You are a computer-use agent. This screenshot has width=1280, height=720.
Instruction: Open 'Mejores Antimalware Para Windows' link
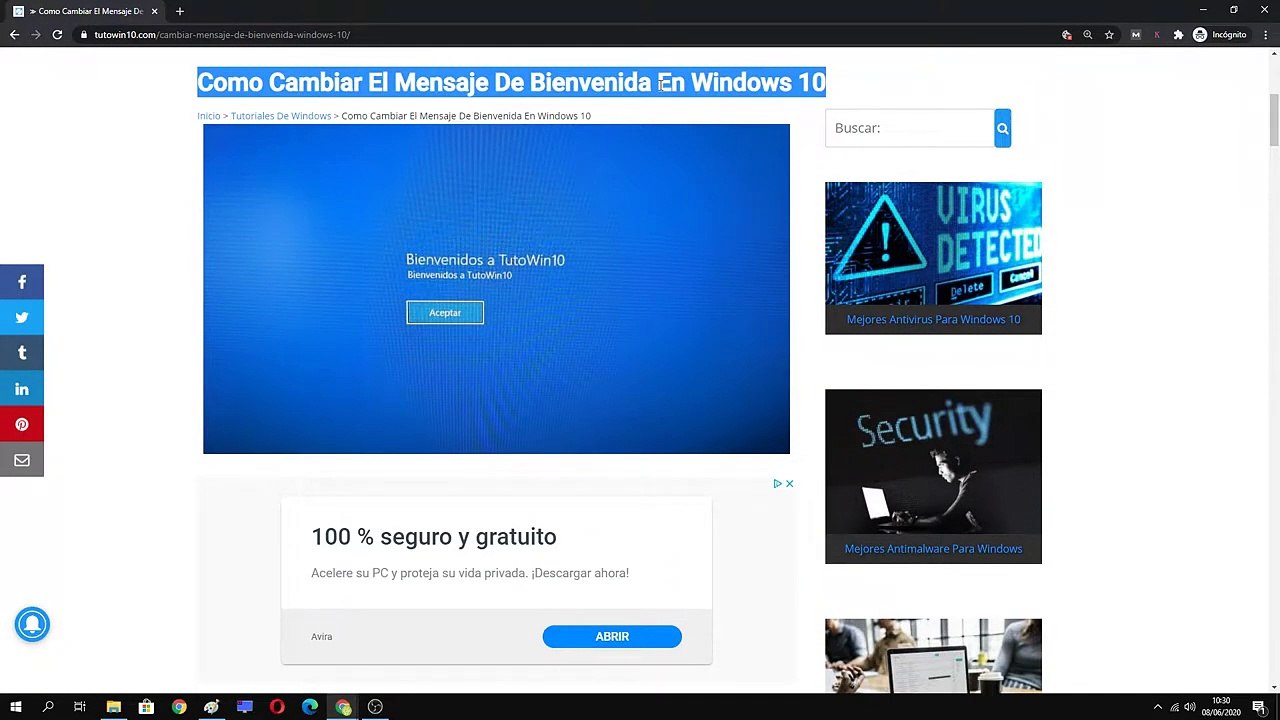(x=933, y=549)
